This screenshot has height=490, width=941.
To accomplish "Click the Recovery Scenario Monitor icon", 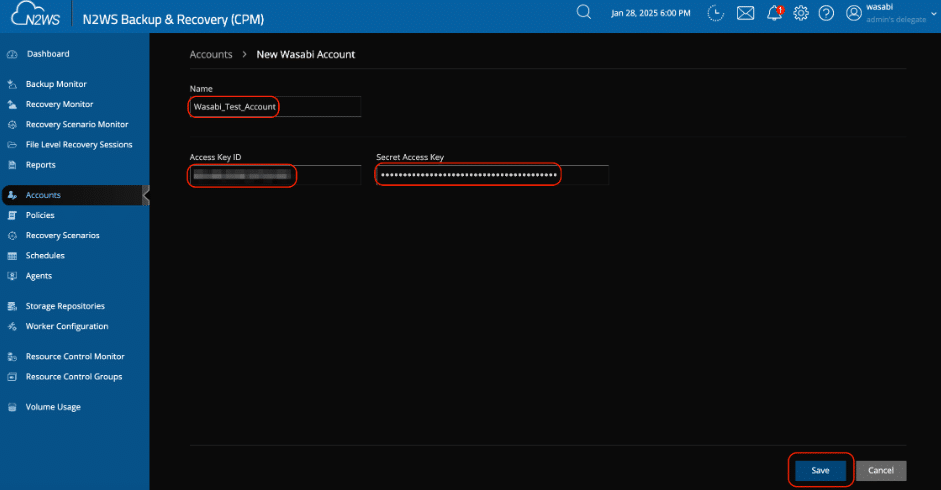I will click(12, 125).
